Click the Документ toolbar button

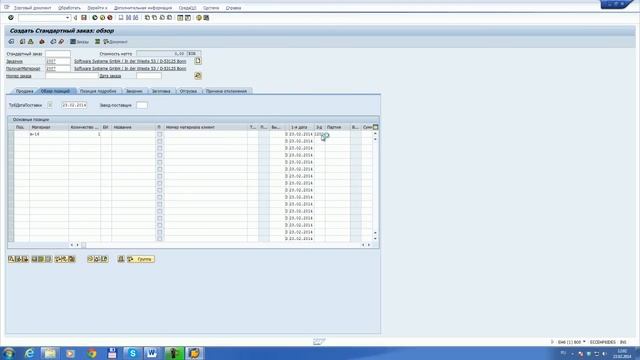coord(116,42)
